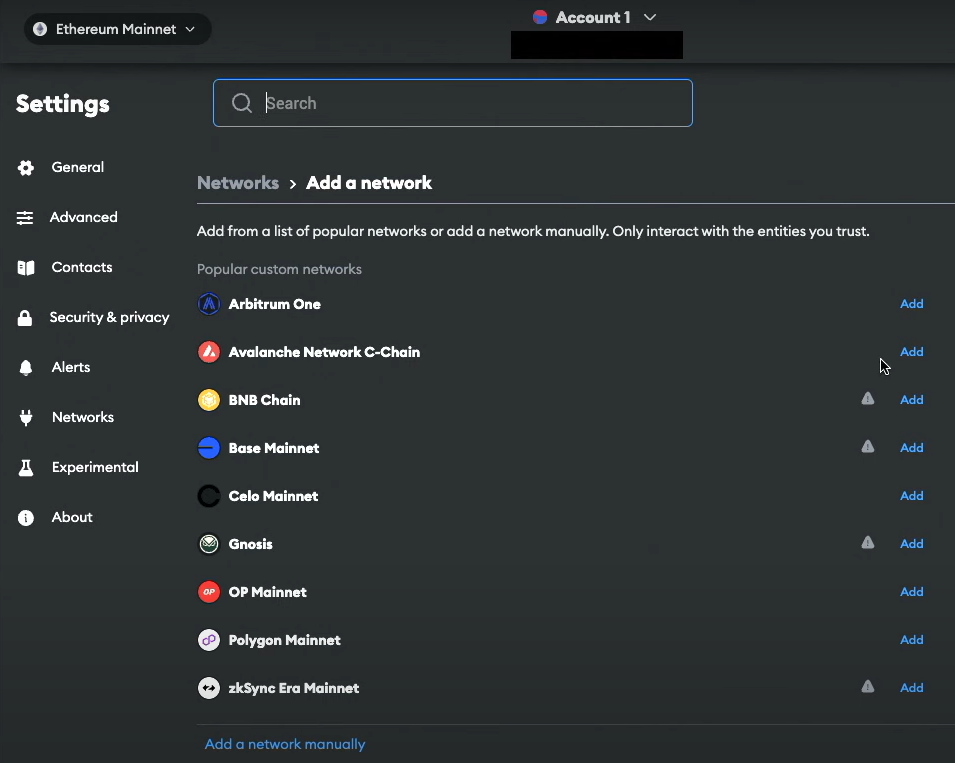
Task: Click the zkSync Era logo
Action: click(x=209, y=688)
